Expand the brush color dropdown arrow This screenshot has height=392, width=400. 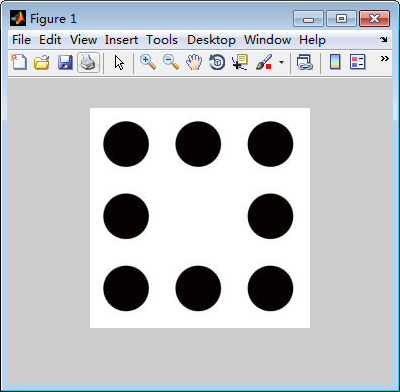click(x=281, y=62)
